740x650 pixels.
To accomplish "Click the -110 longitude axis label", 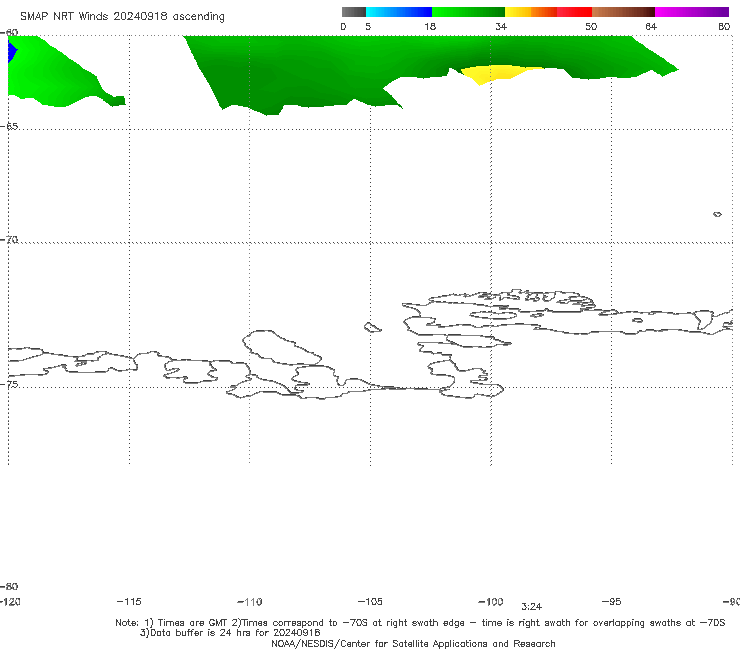I will [x=250, y=602].
